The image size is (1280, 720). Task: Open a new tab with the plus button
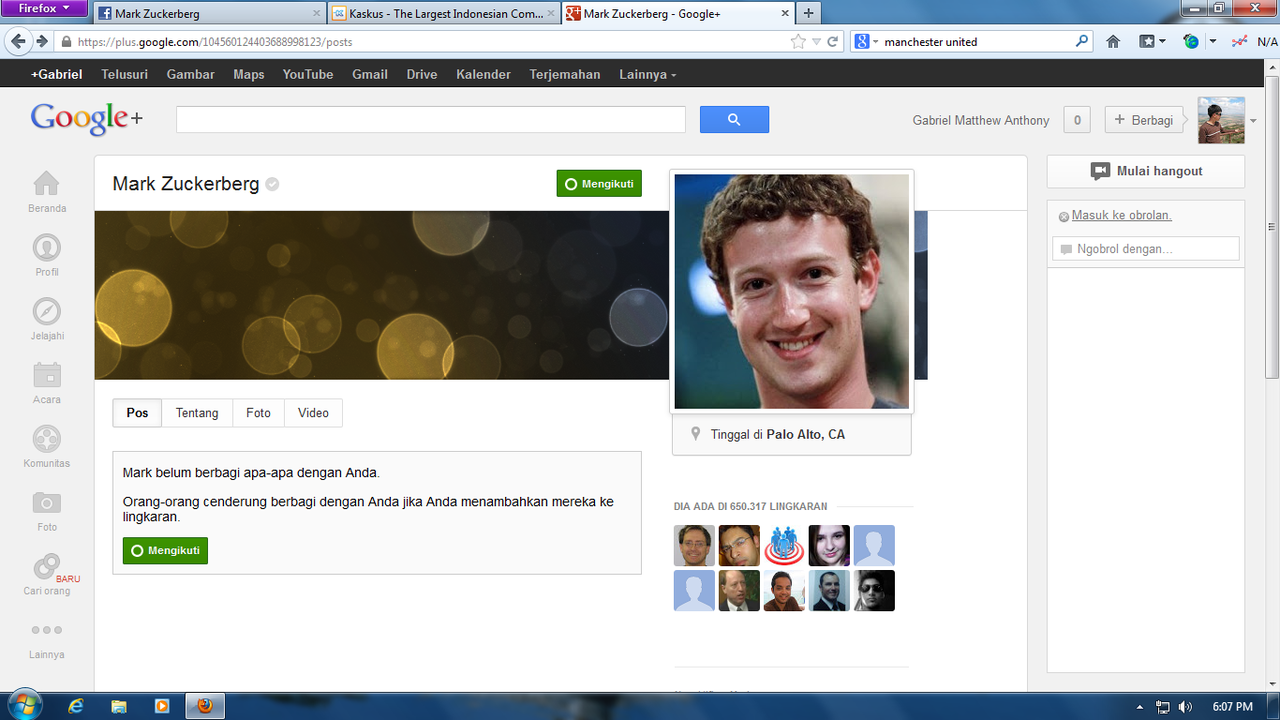click(808, 13)
